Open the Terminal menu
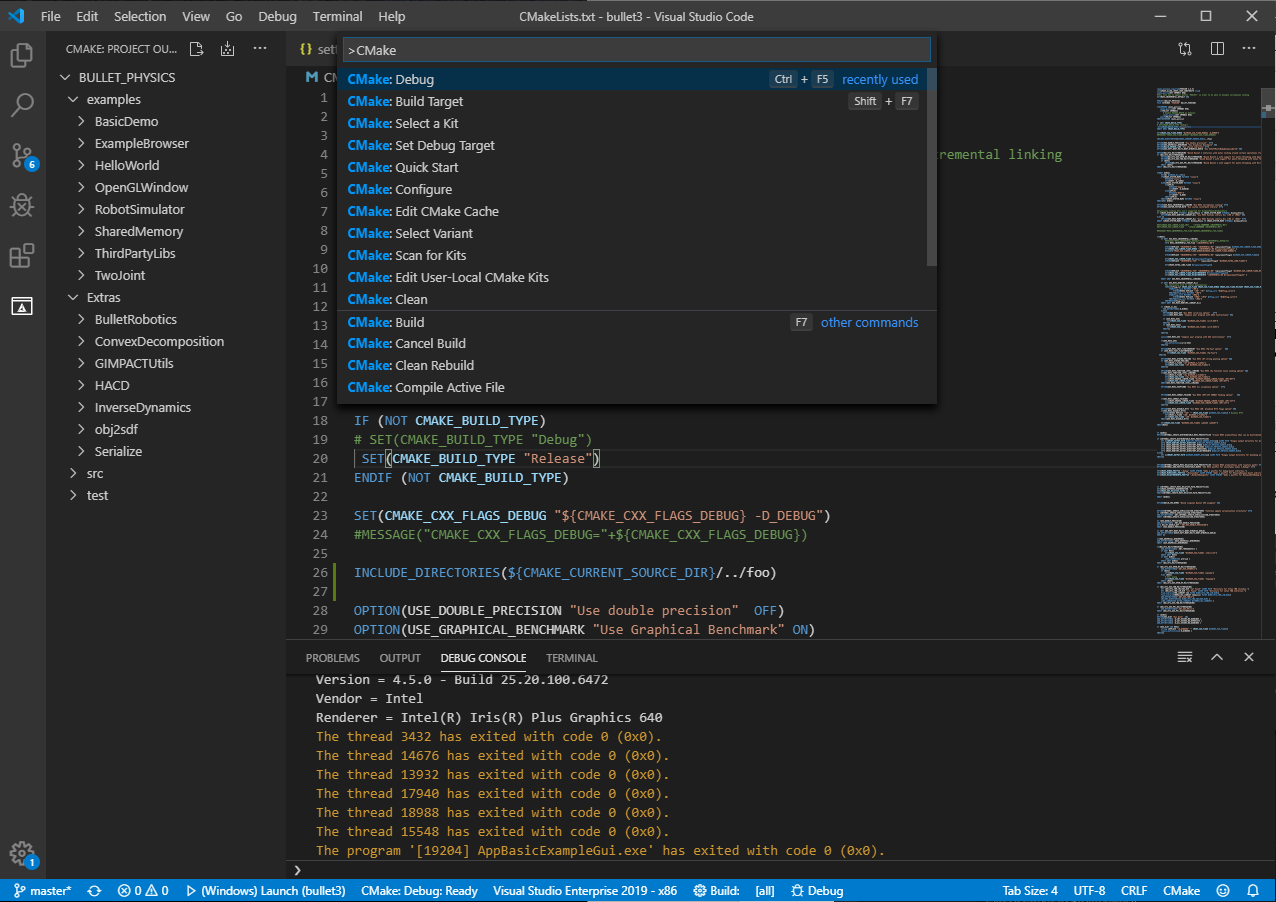 (x=337, y=16)
